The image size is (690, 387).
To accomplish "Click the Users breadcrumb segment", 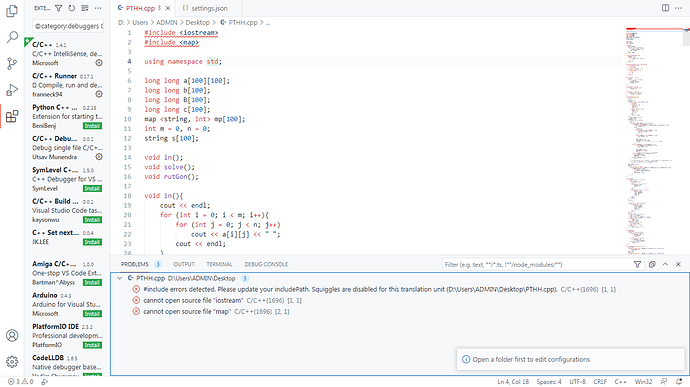I will point(140,22).
